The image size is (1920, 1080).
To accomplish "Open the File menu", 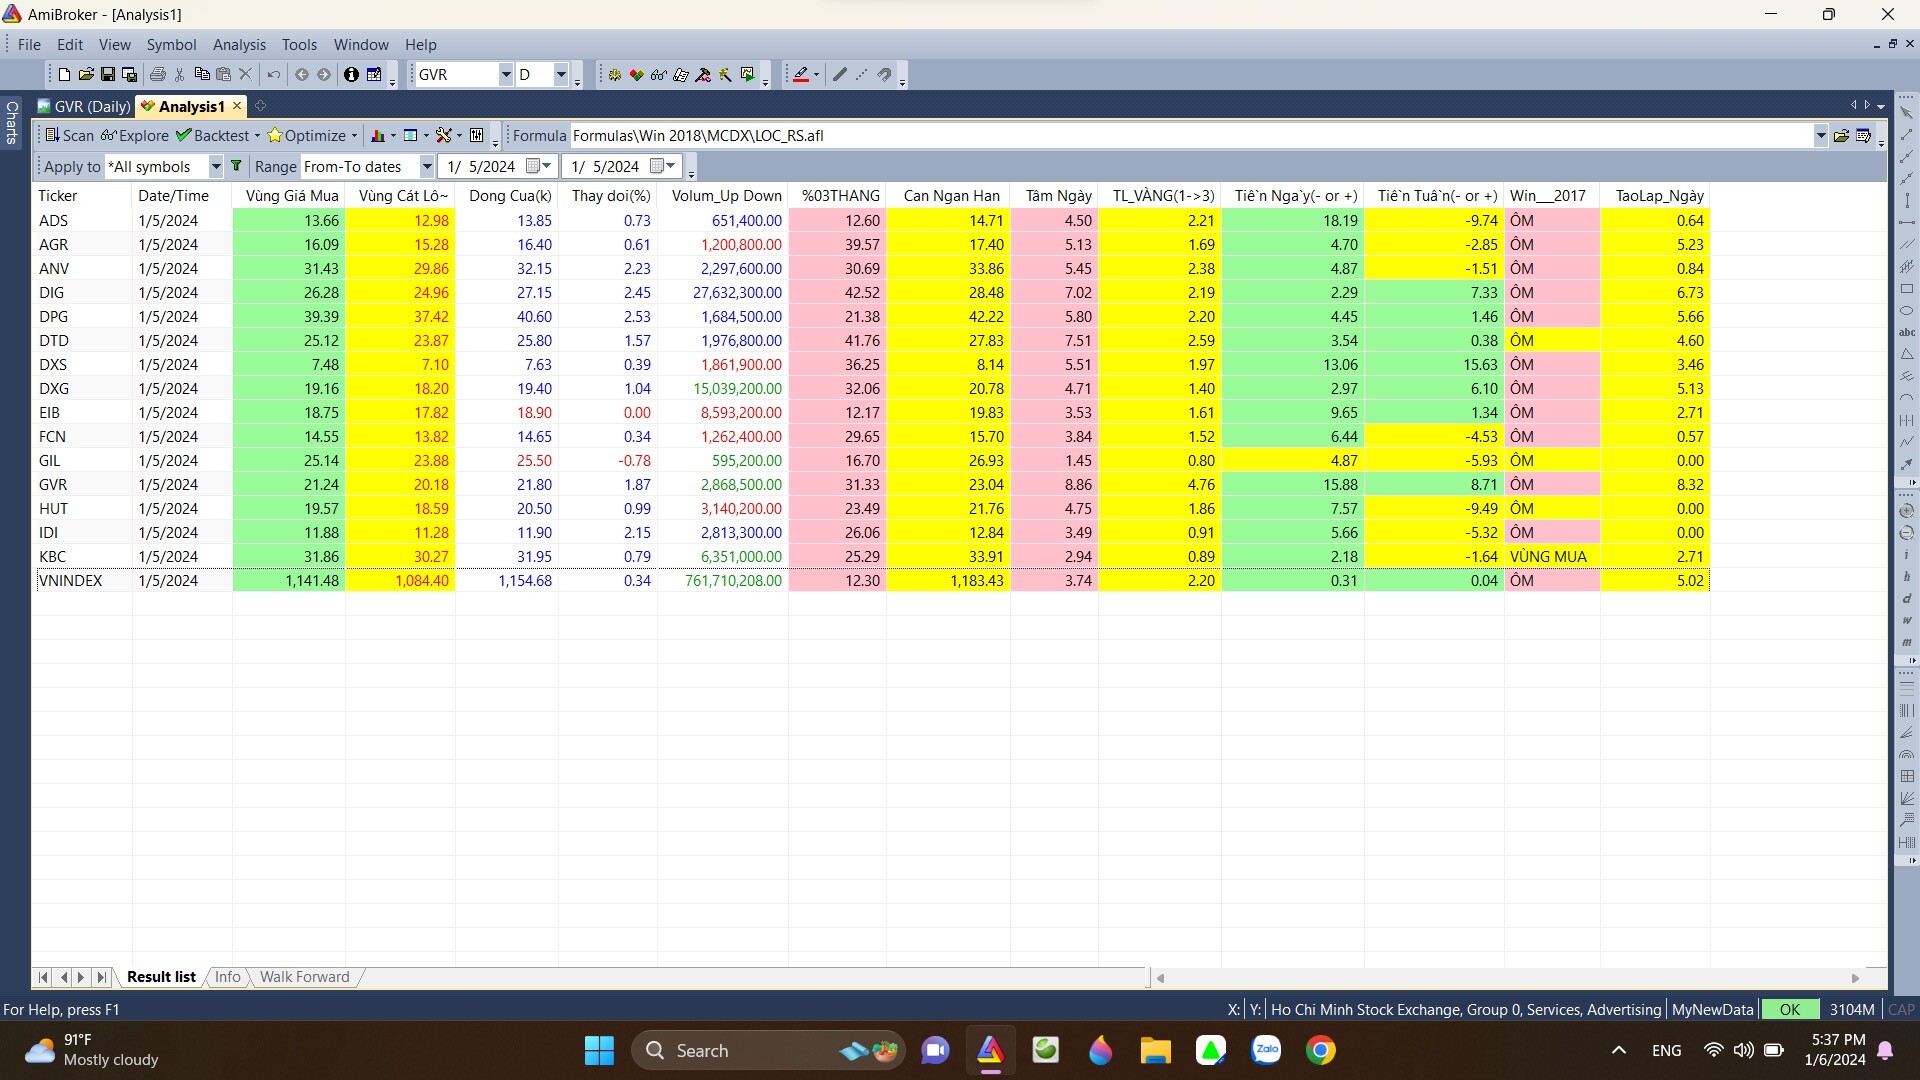I will (29, 45).
